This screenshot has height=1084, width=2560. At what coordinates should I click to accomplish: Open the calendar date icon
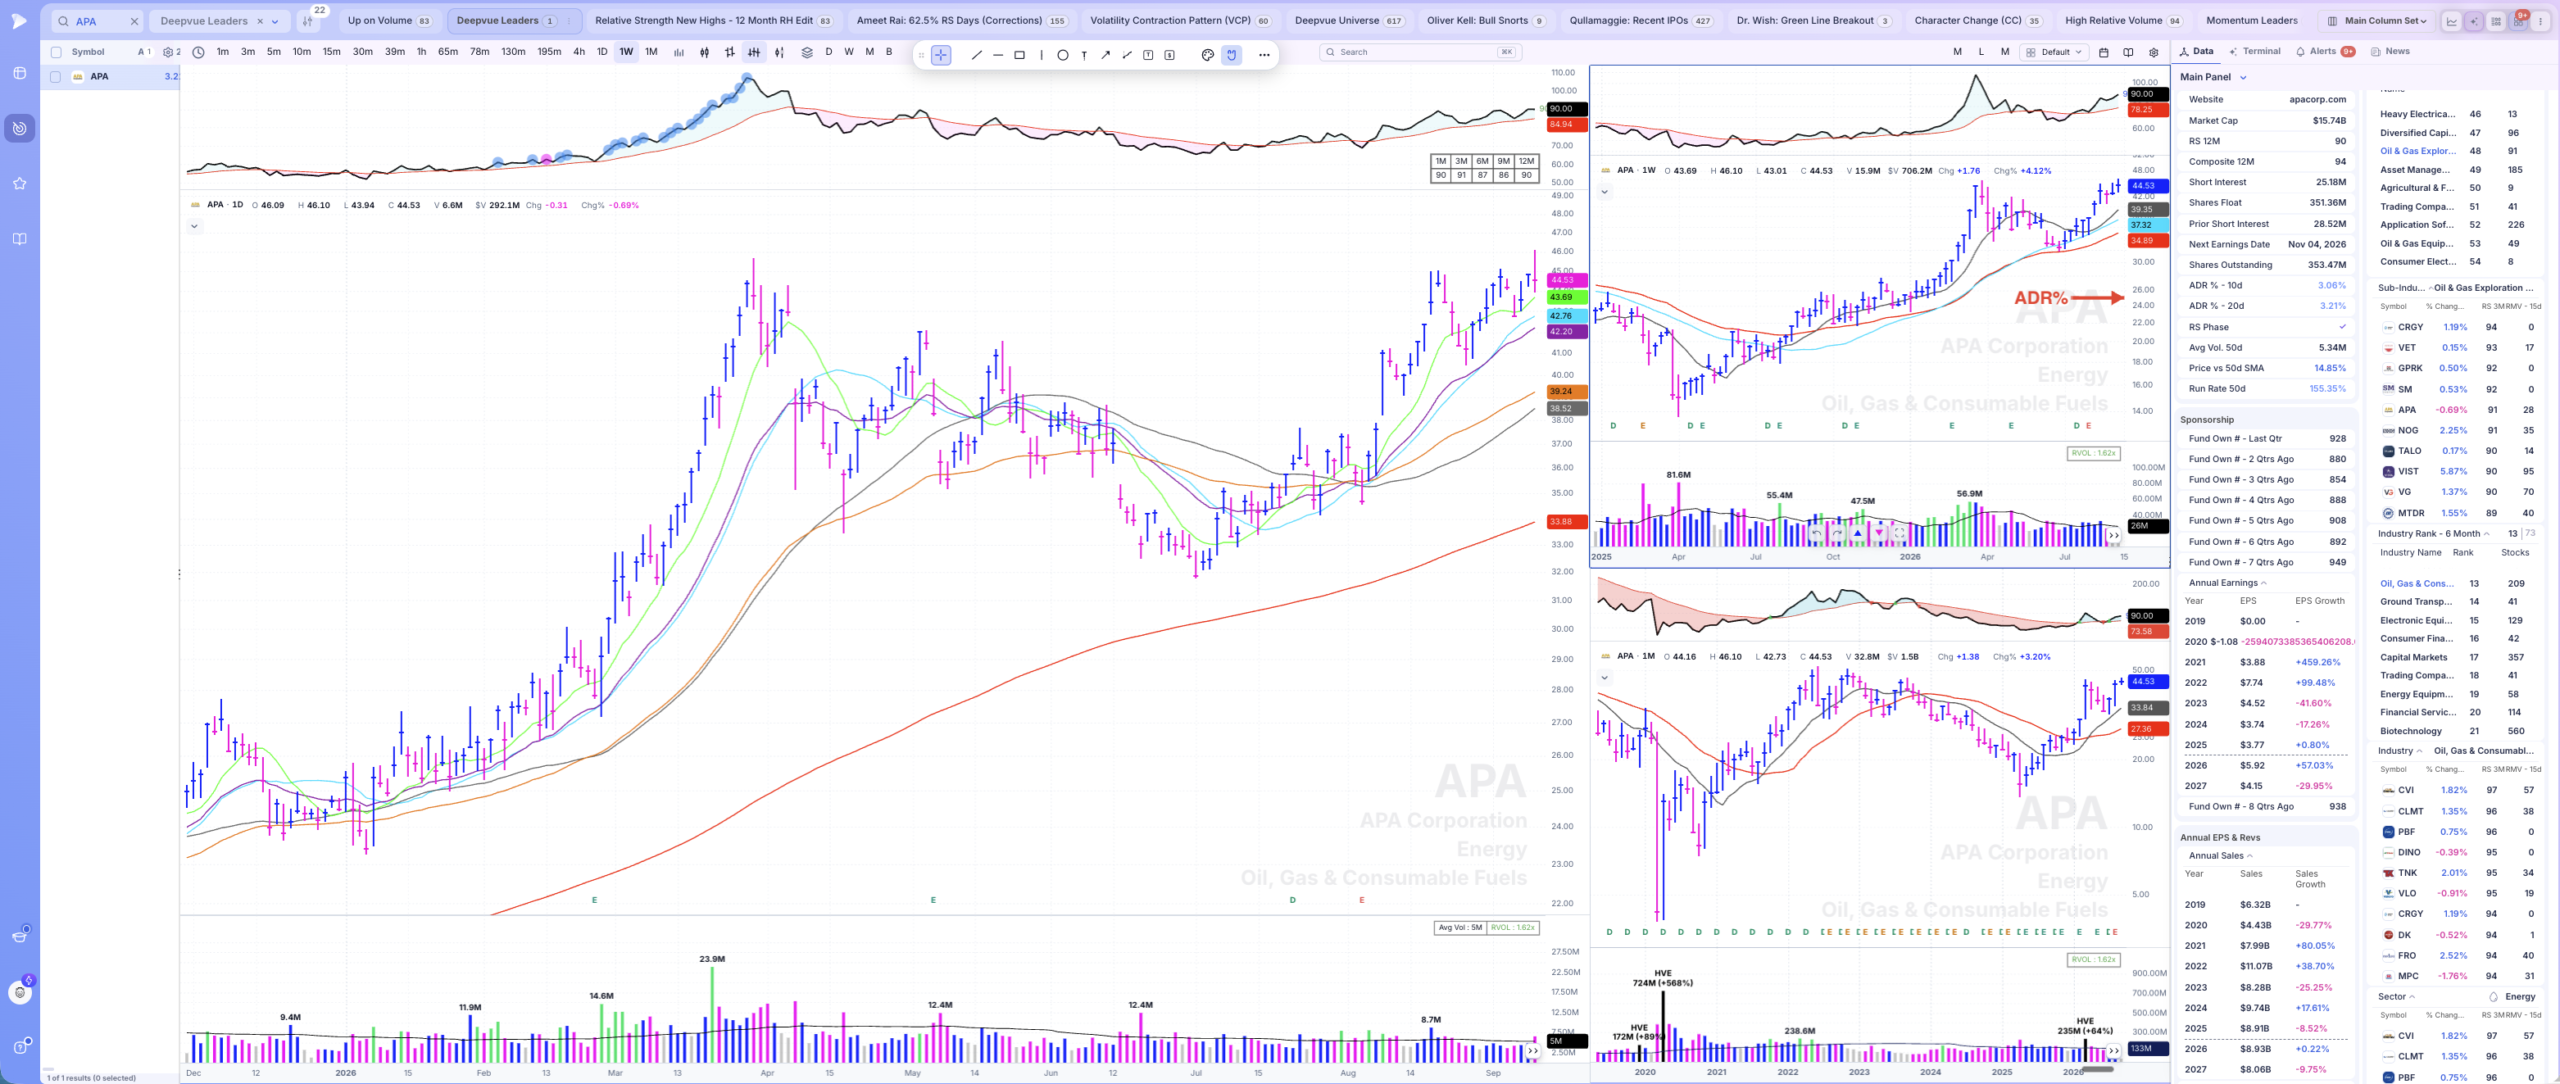click(x=2103, y=52)
